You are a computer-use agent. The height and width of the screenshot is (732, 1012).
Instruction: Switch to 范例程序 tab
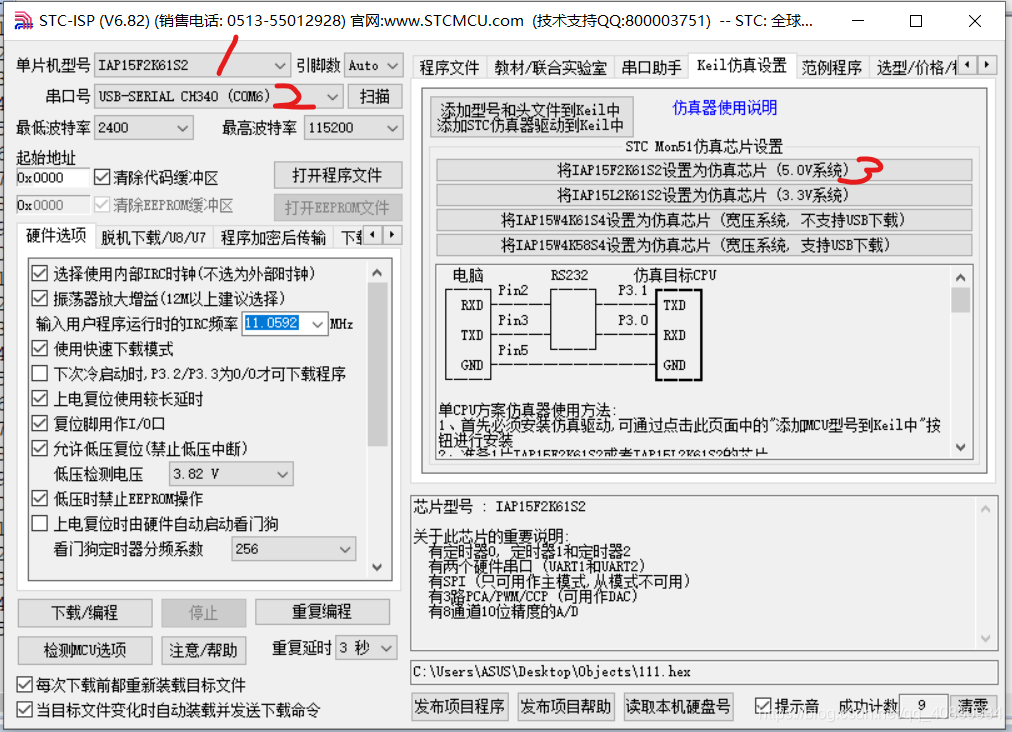(x=831, y=67)
